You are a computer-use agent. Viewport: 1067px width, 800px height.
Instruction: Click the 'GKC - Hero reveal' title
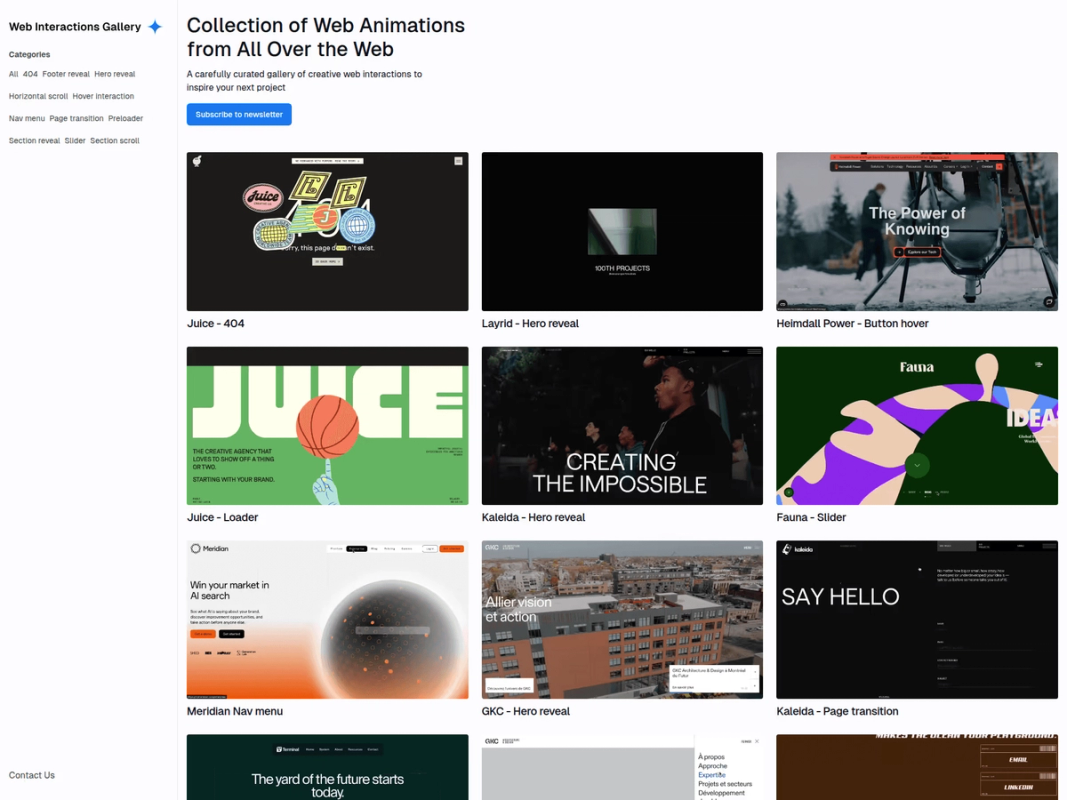tap(526, 712)
